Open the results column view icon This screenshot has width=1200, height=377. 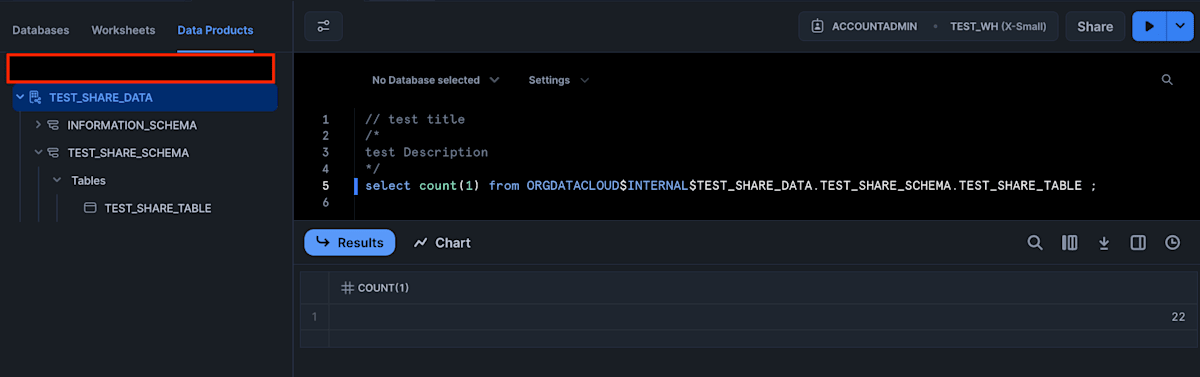pos(1070,243)
